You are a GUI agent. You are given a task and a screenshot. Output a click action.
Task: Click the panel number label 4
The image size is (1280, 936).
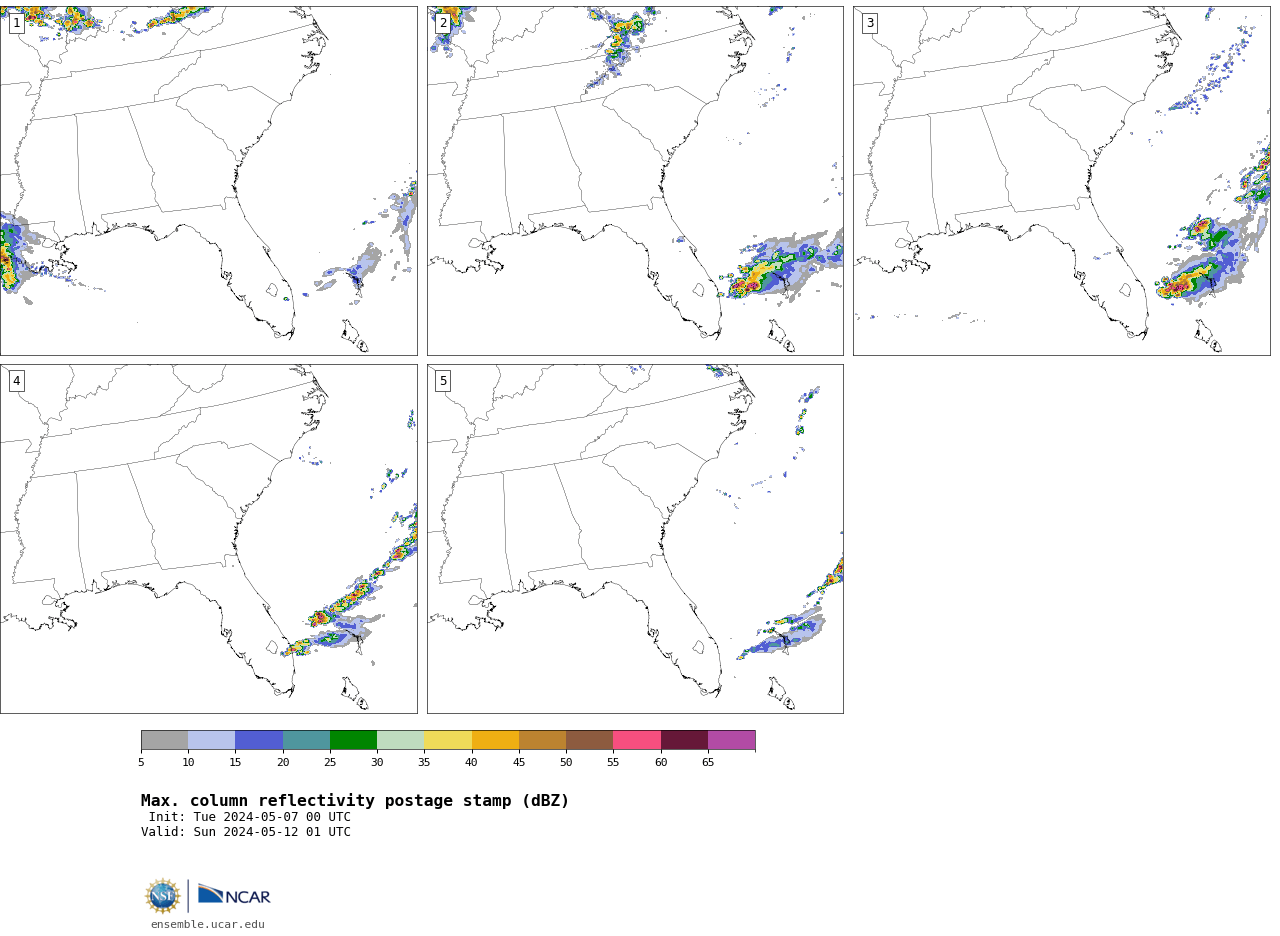click(x=16, y=381)
